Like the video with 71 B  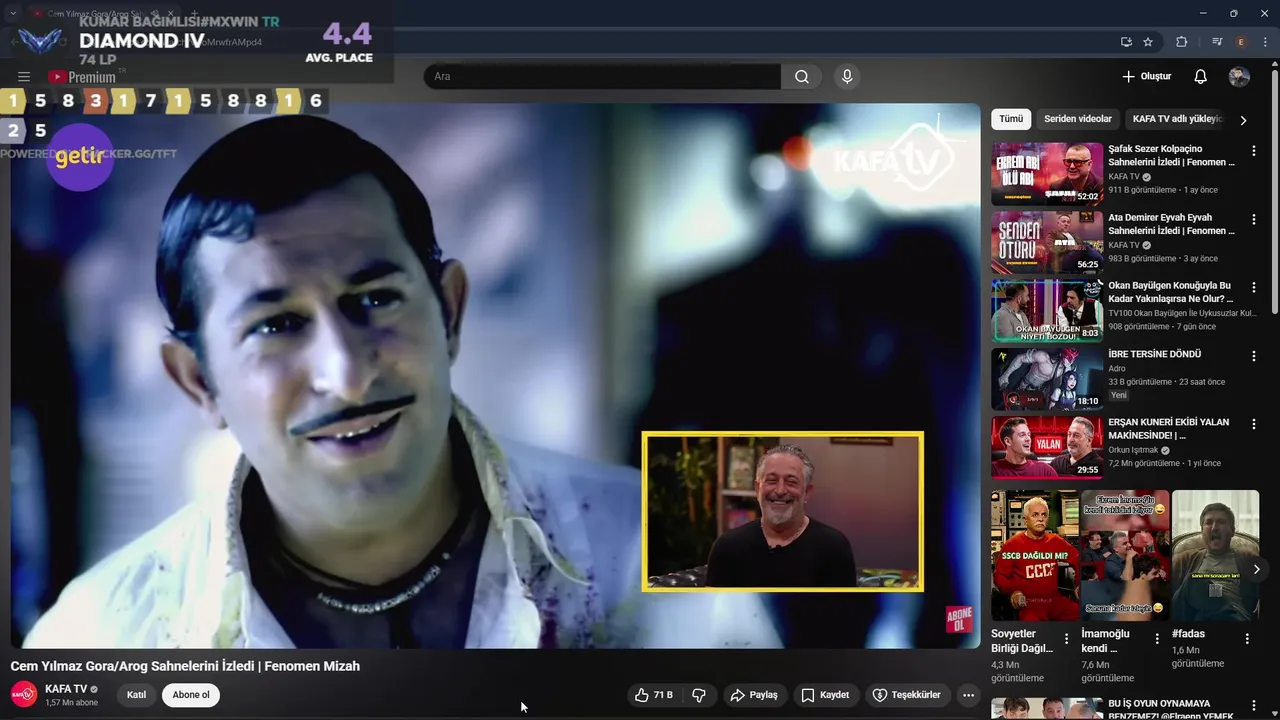(x=653, y=695)
